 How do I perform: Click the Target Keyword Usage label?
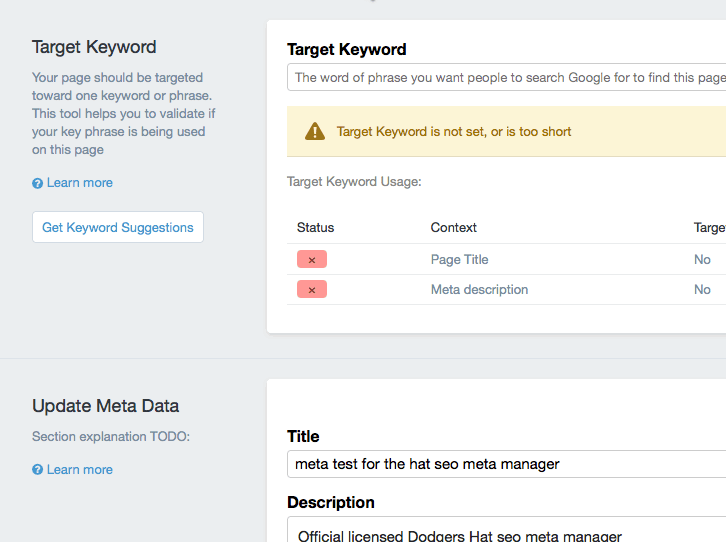tap(354, 181)
